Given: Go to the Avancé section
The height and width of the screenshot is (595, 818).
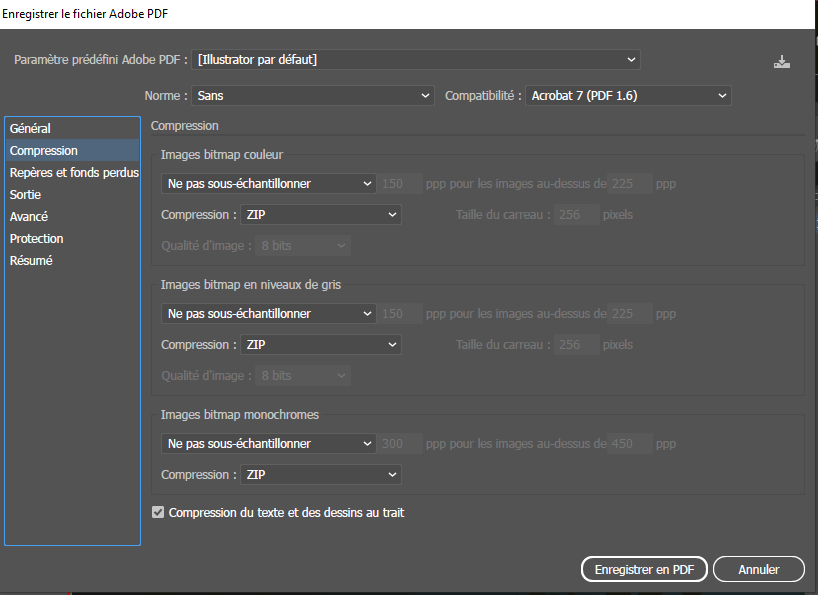Looking at the screenshot, I should pos(29,217).
